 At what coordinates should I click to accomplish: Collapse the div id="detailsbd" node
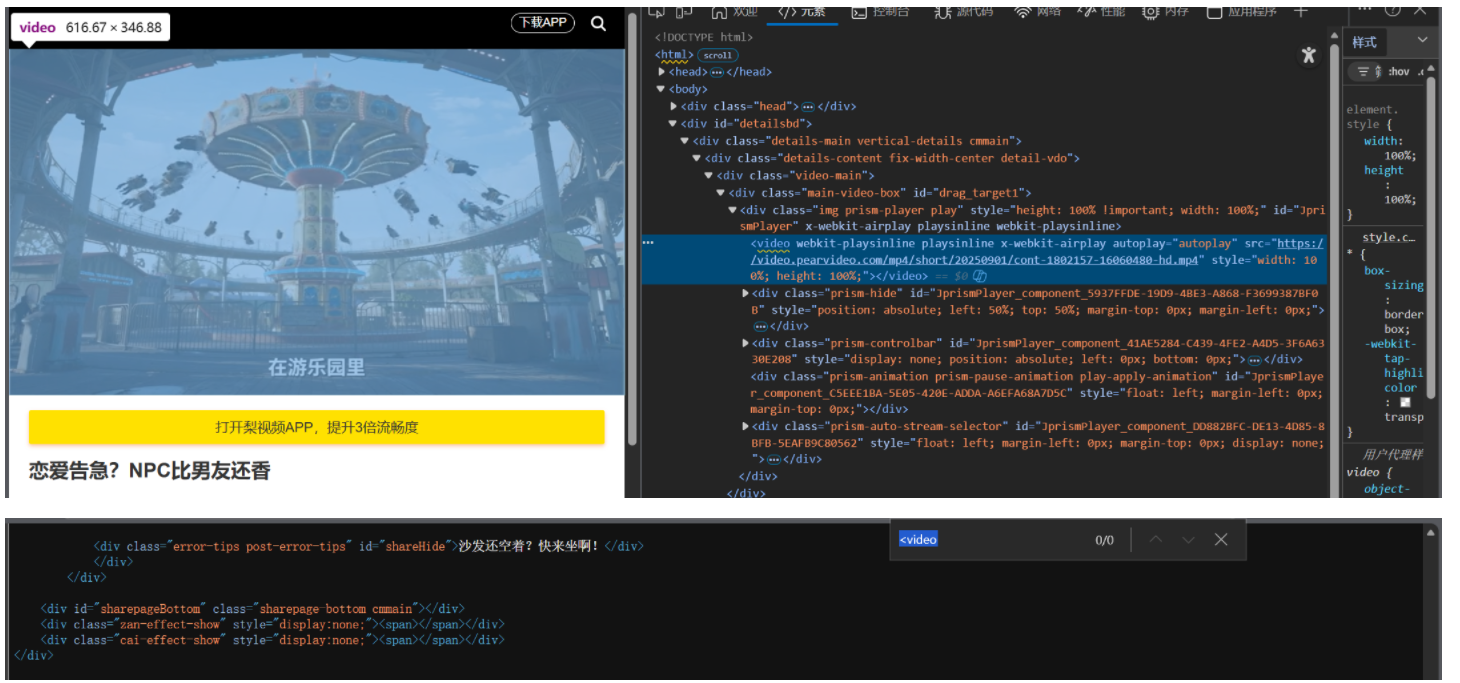[674, 123]
